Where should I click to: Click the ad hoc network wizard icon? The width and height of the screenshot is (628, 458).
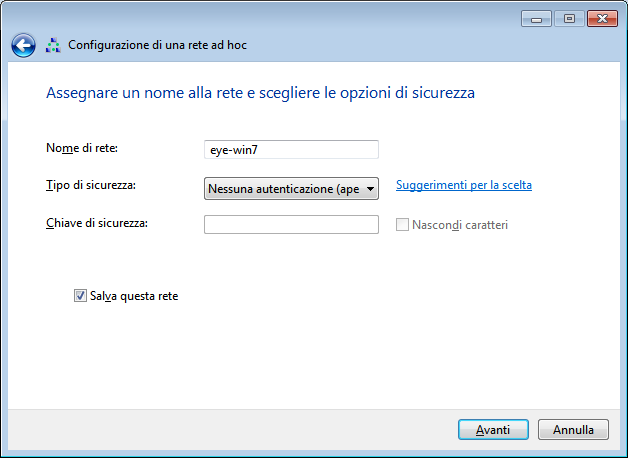[x=53, y=45]
